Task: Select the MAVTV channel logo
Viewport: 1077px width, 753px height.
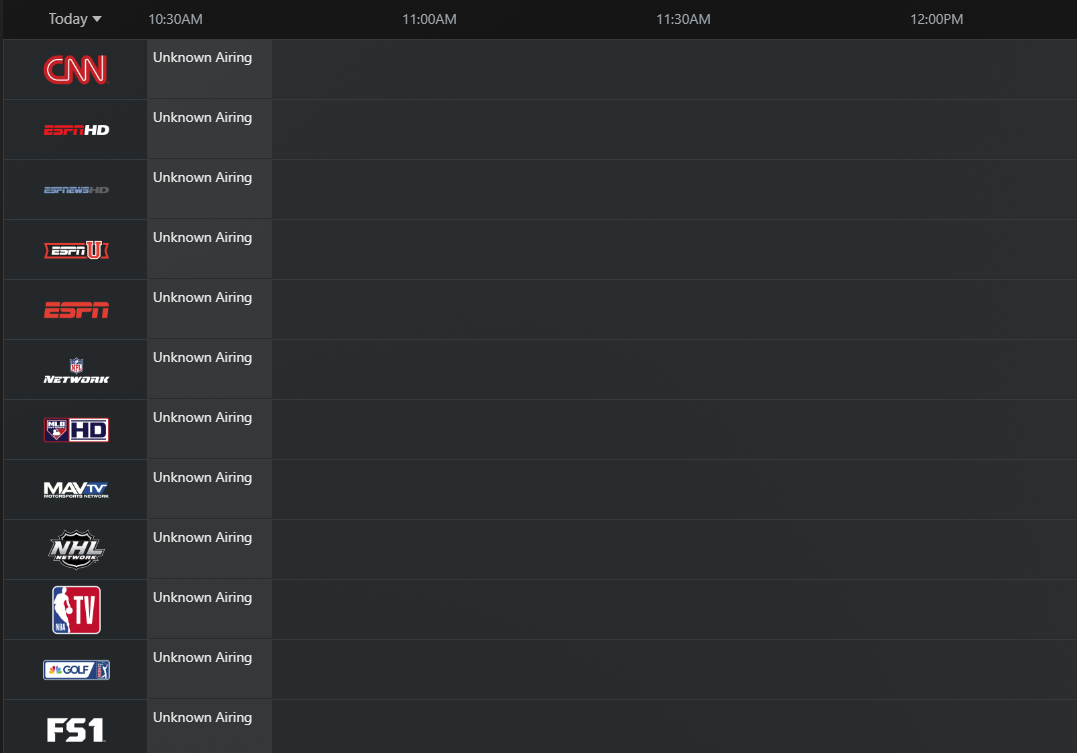Action: (76, 490)
